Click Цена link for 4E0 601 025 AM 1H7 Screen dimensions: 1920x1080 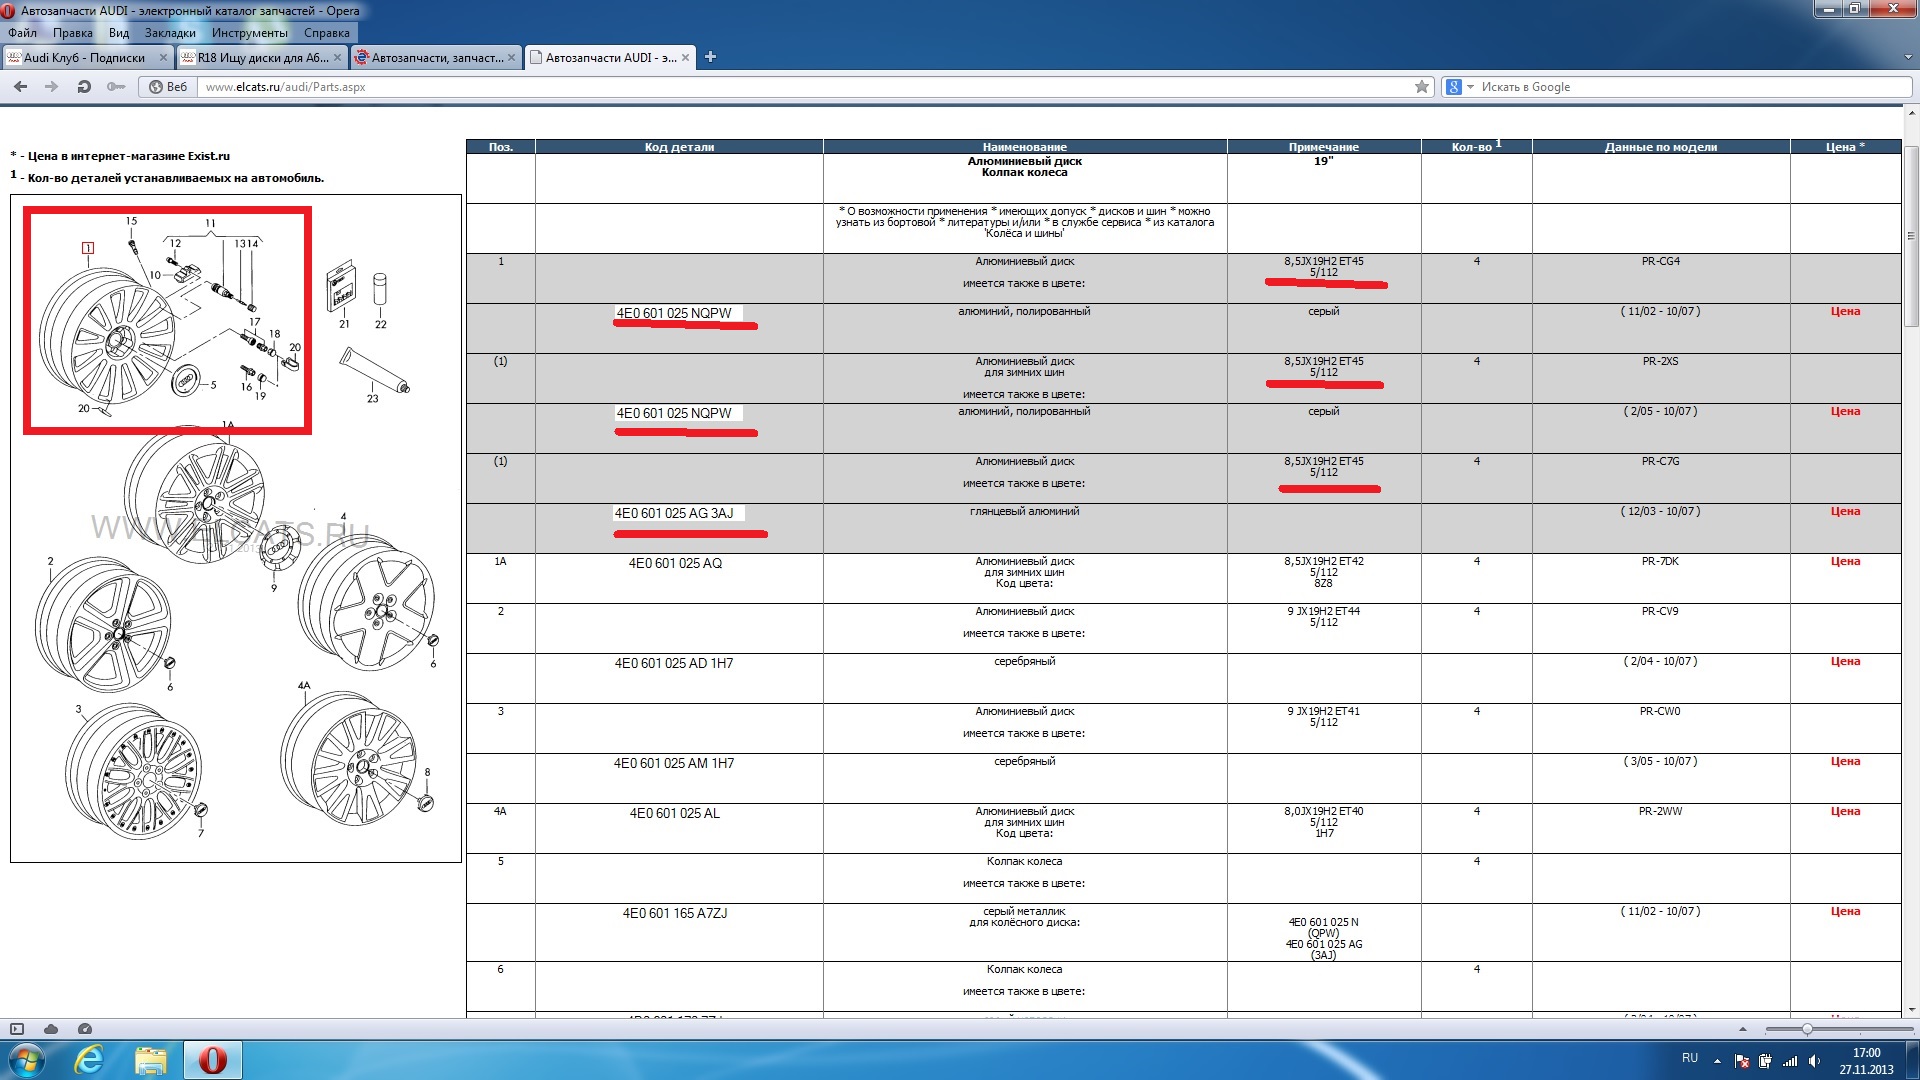point(1845,761)
